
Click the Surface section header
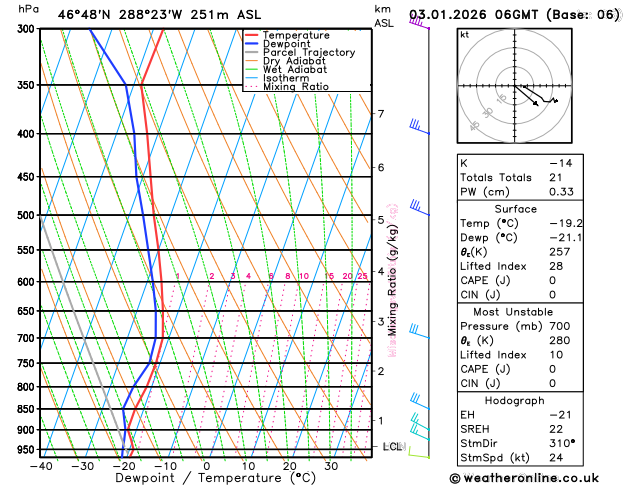point(515,209)
